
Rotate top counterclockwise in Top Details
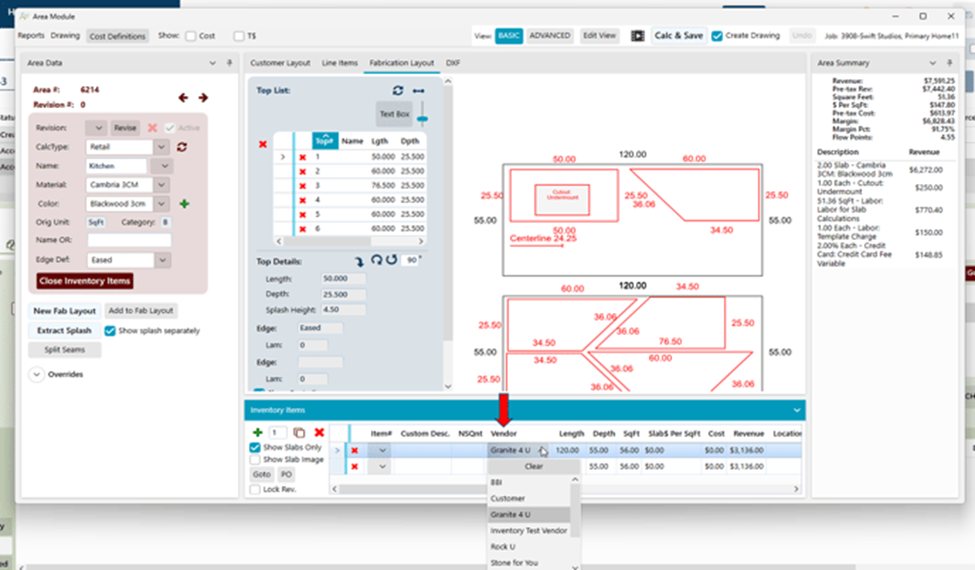[x=391, y=260]
